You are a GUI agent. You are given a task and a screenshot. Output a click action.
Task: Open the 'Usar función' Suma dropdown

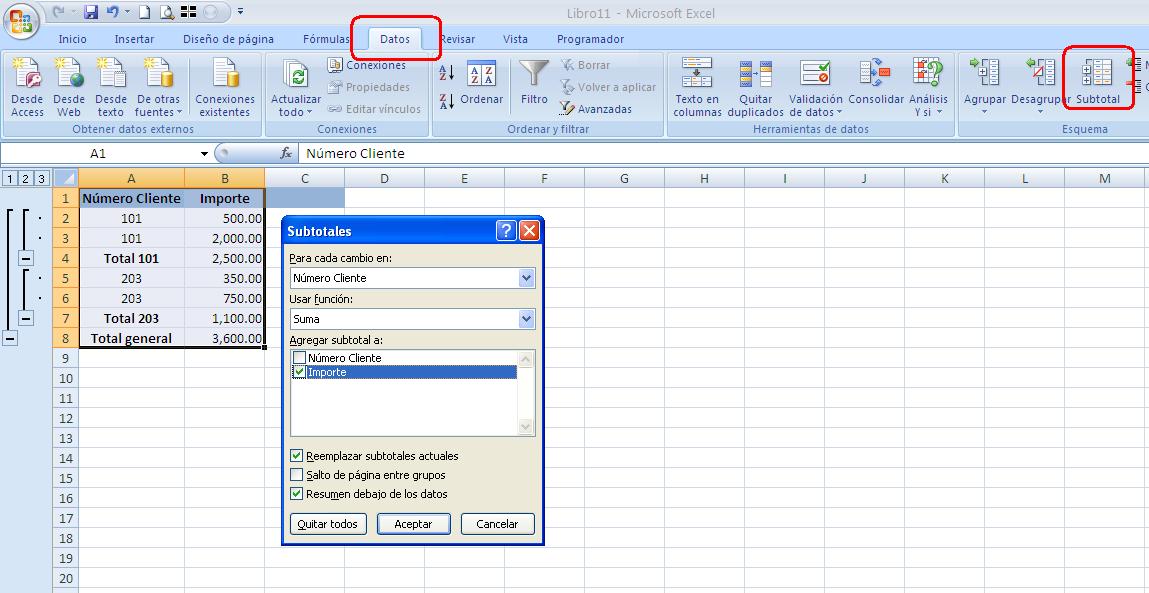(x=526, y=319)
